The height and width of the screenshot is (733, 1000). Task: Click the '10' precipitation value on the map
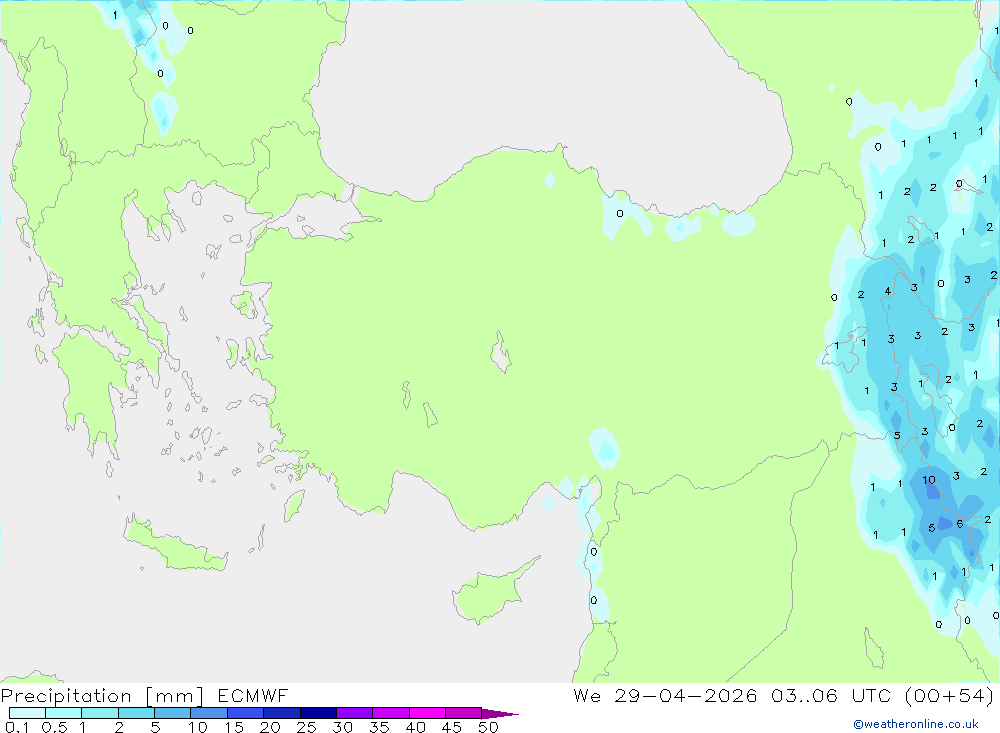tap(929, 480)
